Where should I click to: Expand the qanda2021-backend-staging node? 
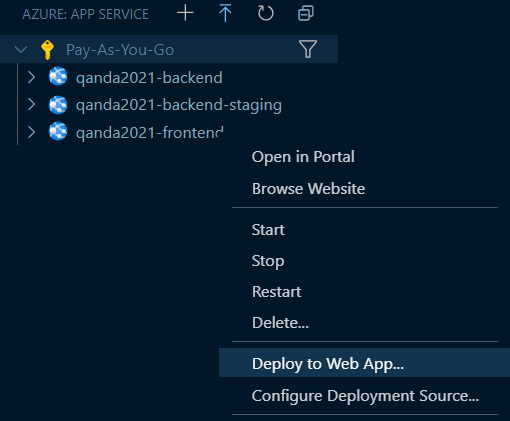point(32,104)
